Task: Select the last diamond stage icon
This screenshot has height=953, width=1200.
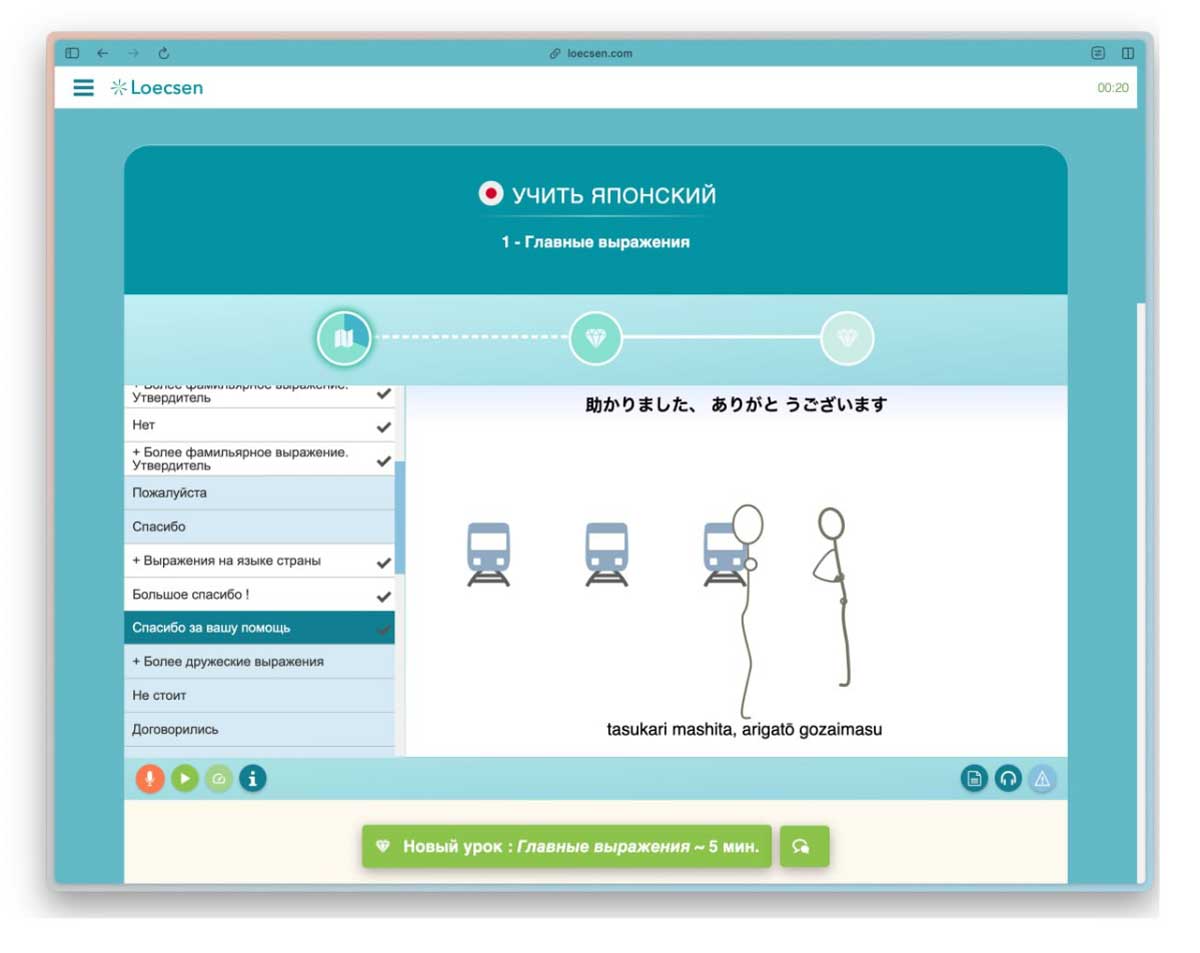Action: [x=847, y=338]
